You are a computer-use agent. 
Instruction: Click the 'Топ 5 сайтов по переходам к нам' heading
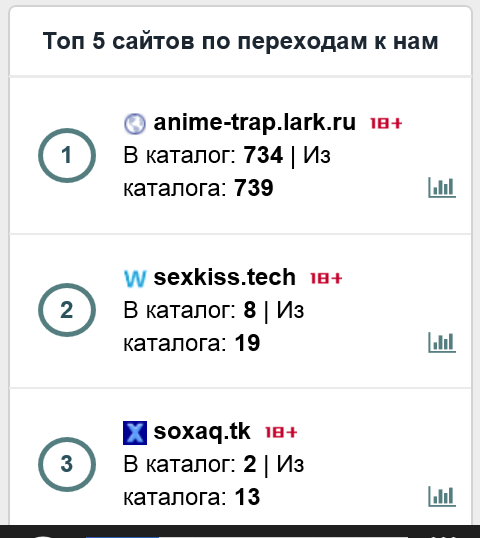240,41
